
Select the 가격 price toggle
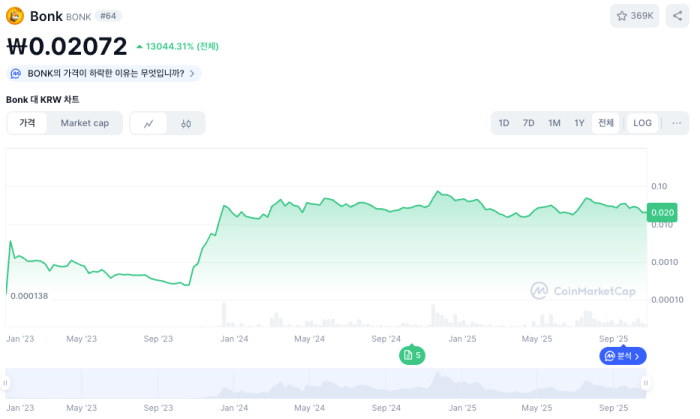pos(27,123)
